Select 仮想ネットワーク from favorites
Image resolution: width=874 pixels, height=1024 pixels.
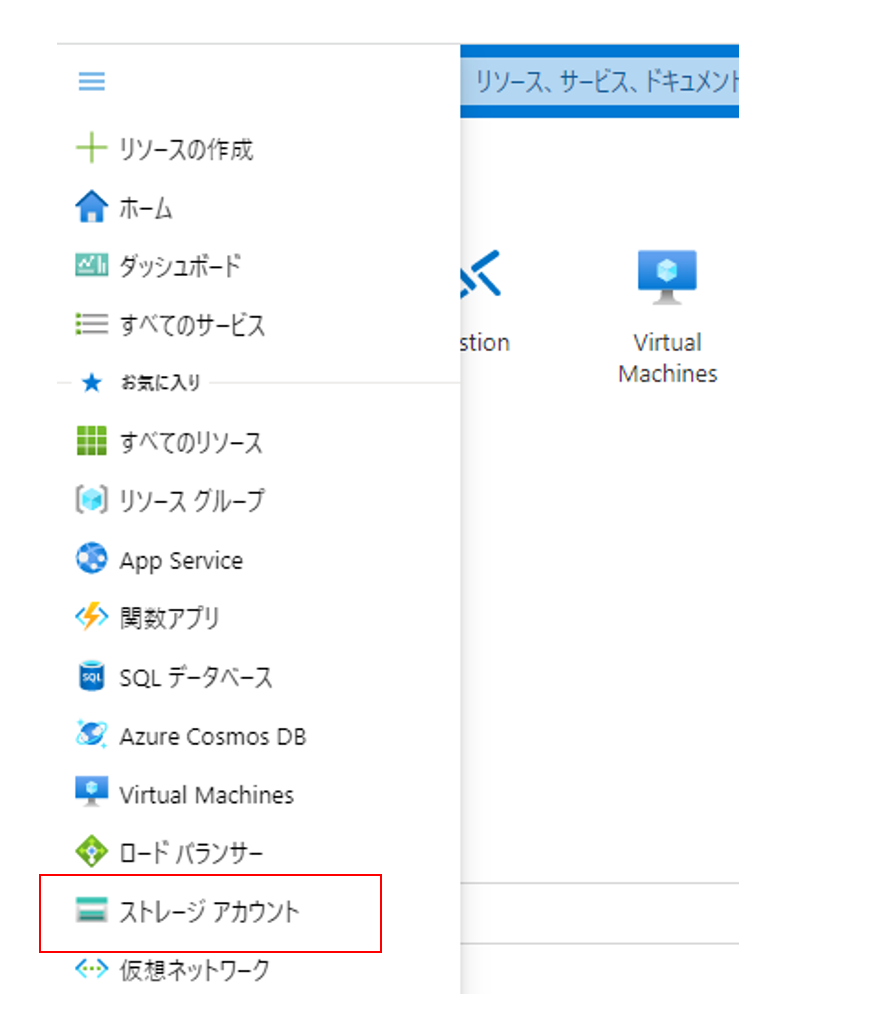(194, 969)
